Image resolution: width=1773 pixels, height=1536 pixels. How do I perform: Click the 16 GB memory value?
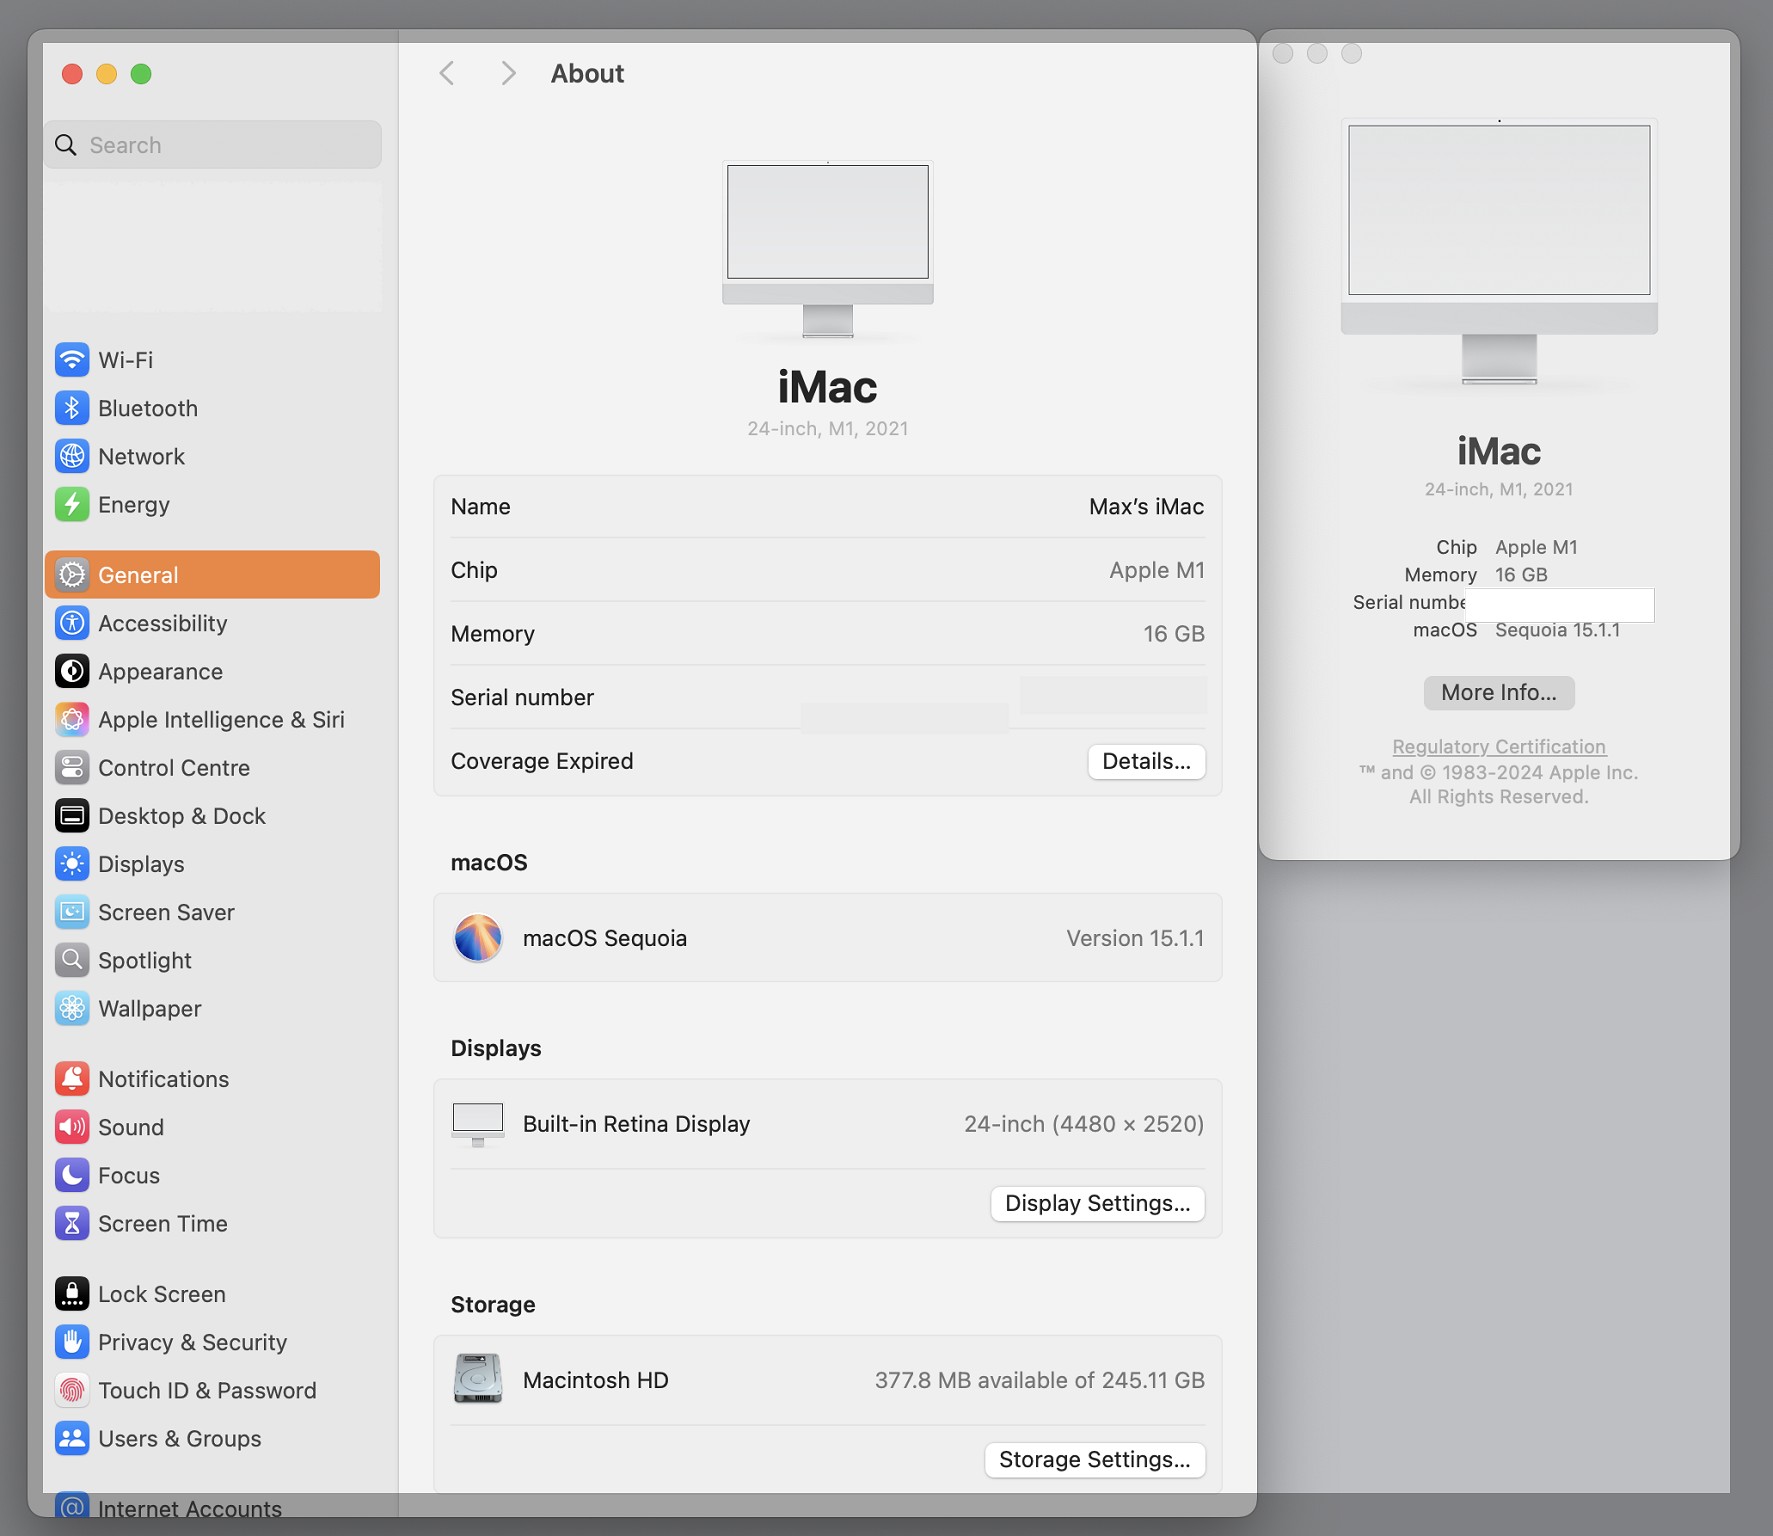click(x=1174, y=634)
